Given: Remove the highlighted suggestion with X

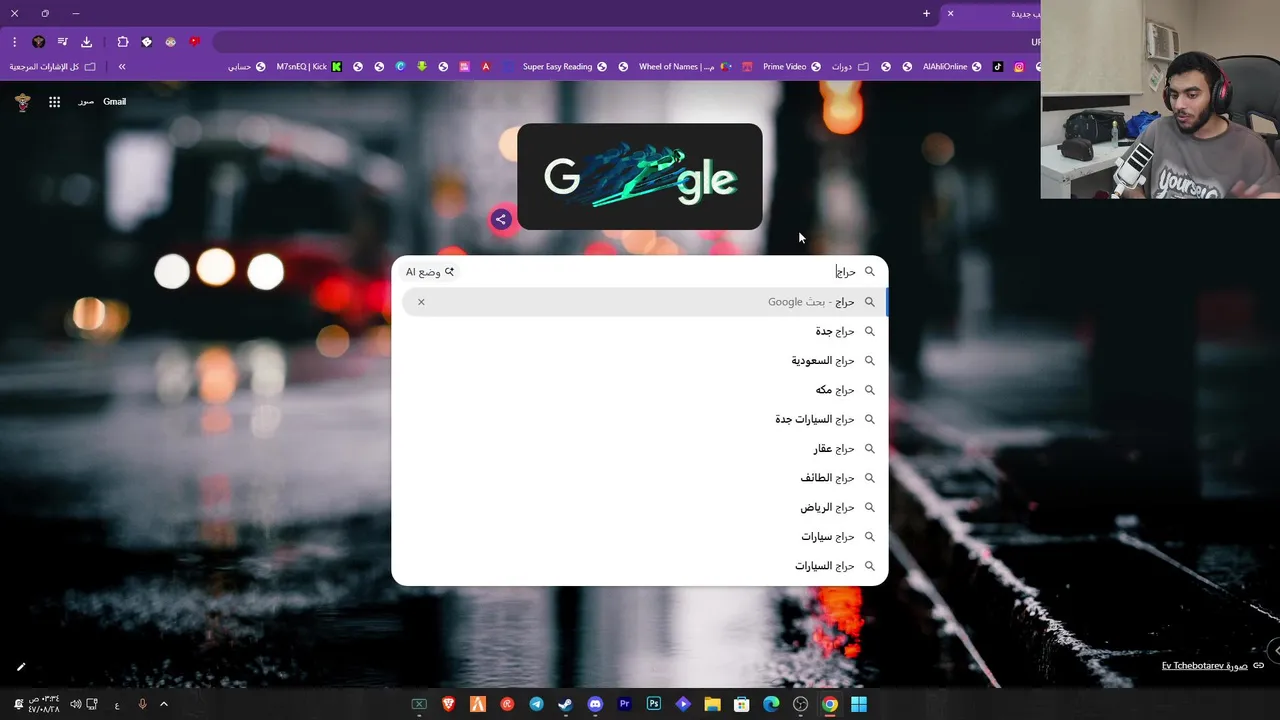Looking at the screenshot, I should [x=421, y=302].
